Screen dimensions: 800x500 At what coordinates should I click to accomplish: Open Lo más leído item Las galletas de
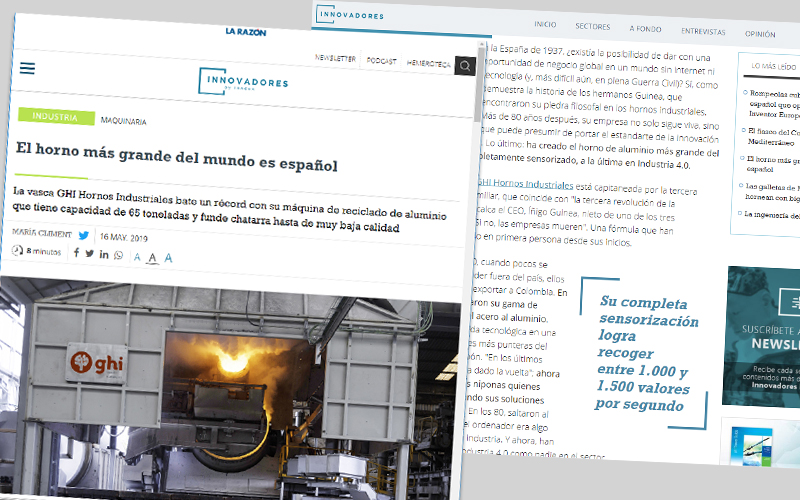tap(771, 192)
